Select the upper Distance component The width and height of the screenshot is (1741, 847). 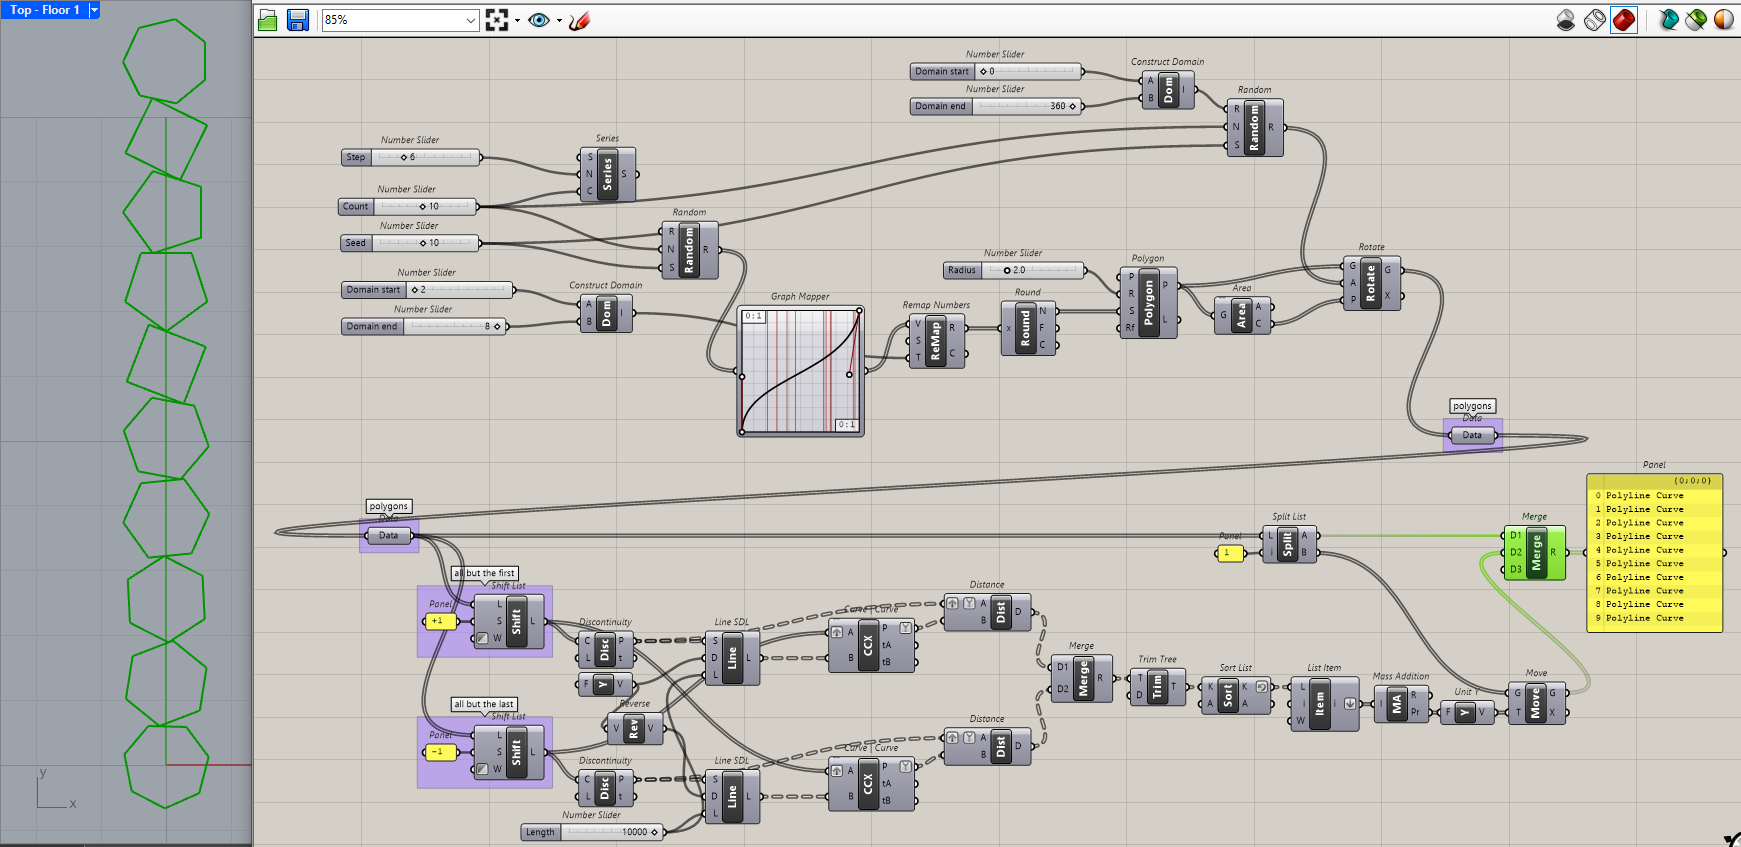click(987, 612)
